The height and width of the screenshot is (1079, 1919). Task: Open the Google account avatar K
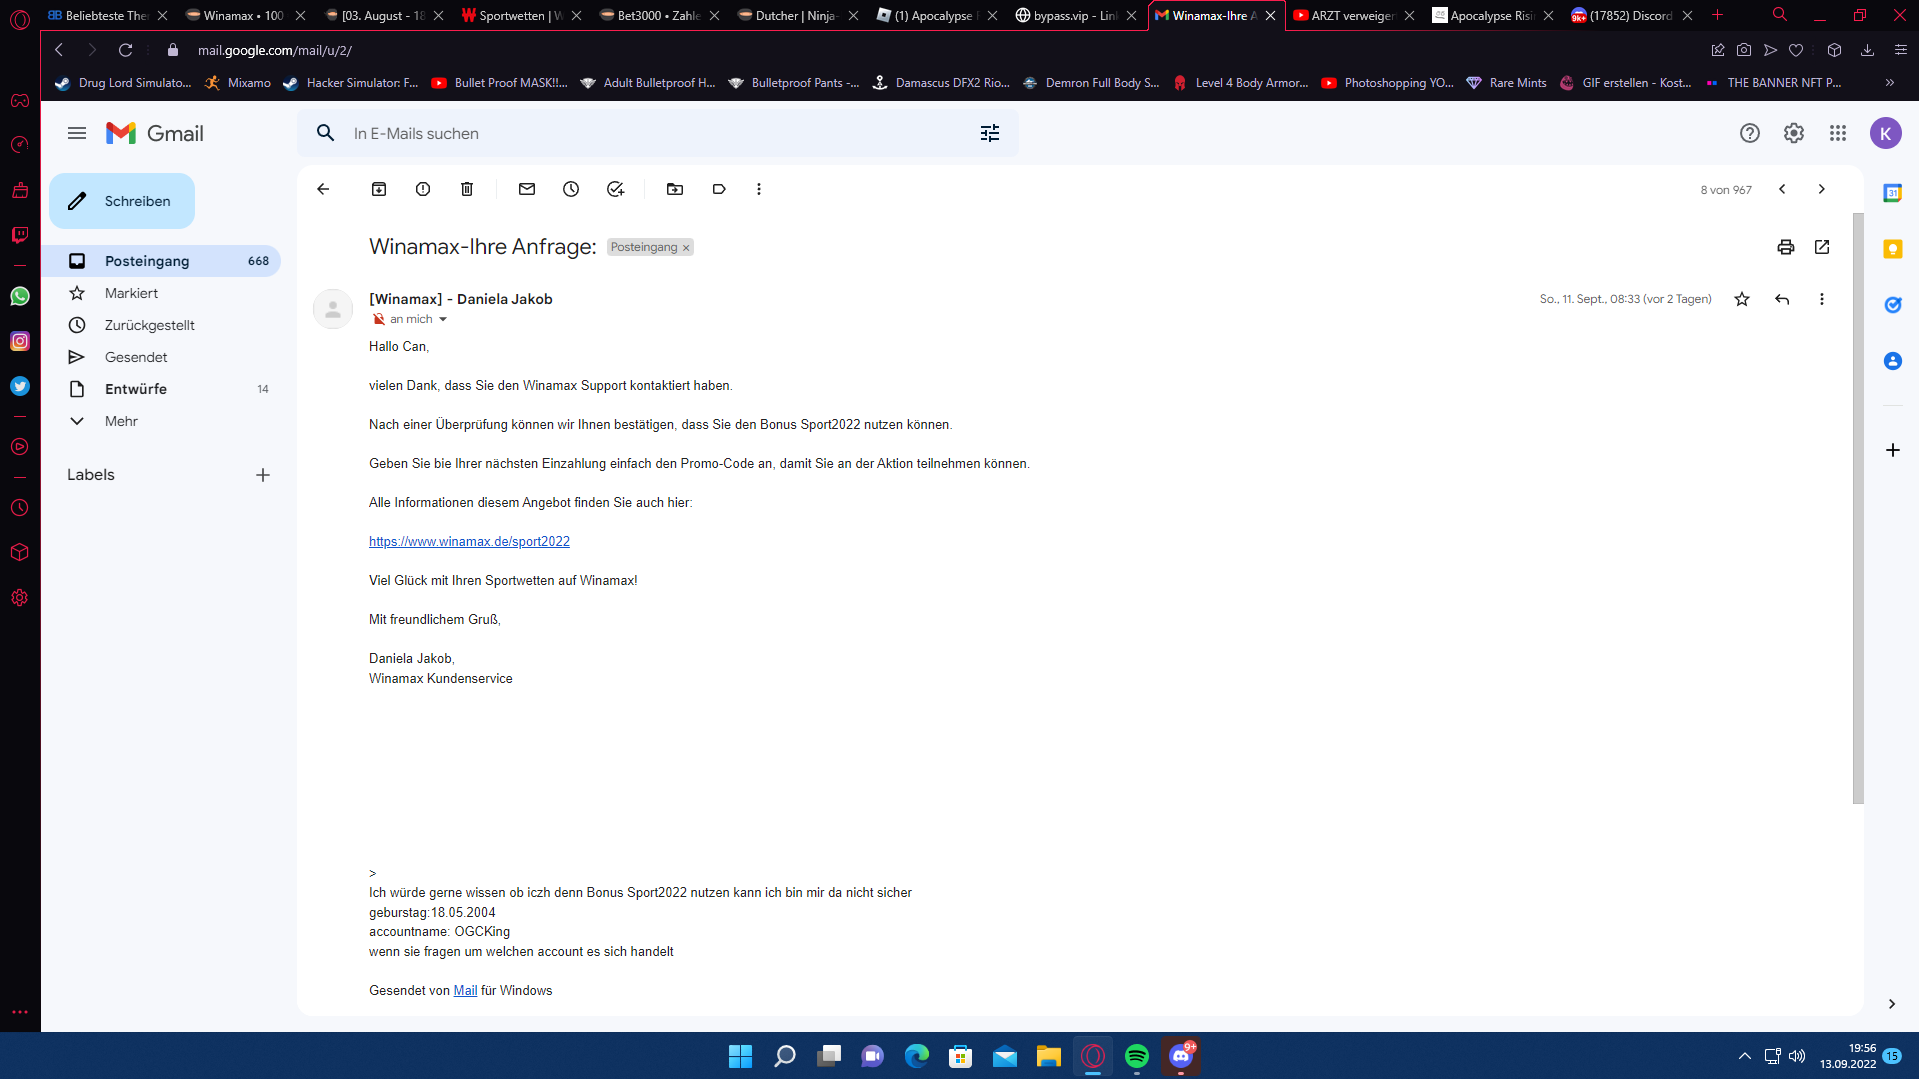[x=1886, y=133]
